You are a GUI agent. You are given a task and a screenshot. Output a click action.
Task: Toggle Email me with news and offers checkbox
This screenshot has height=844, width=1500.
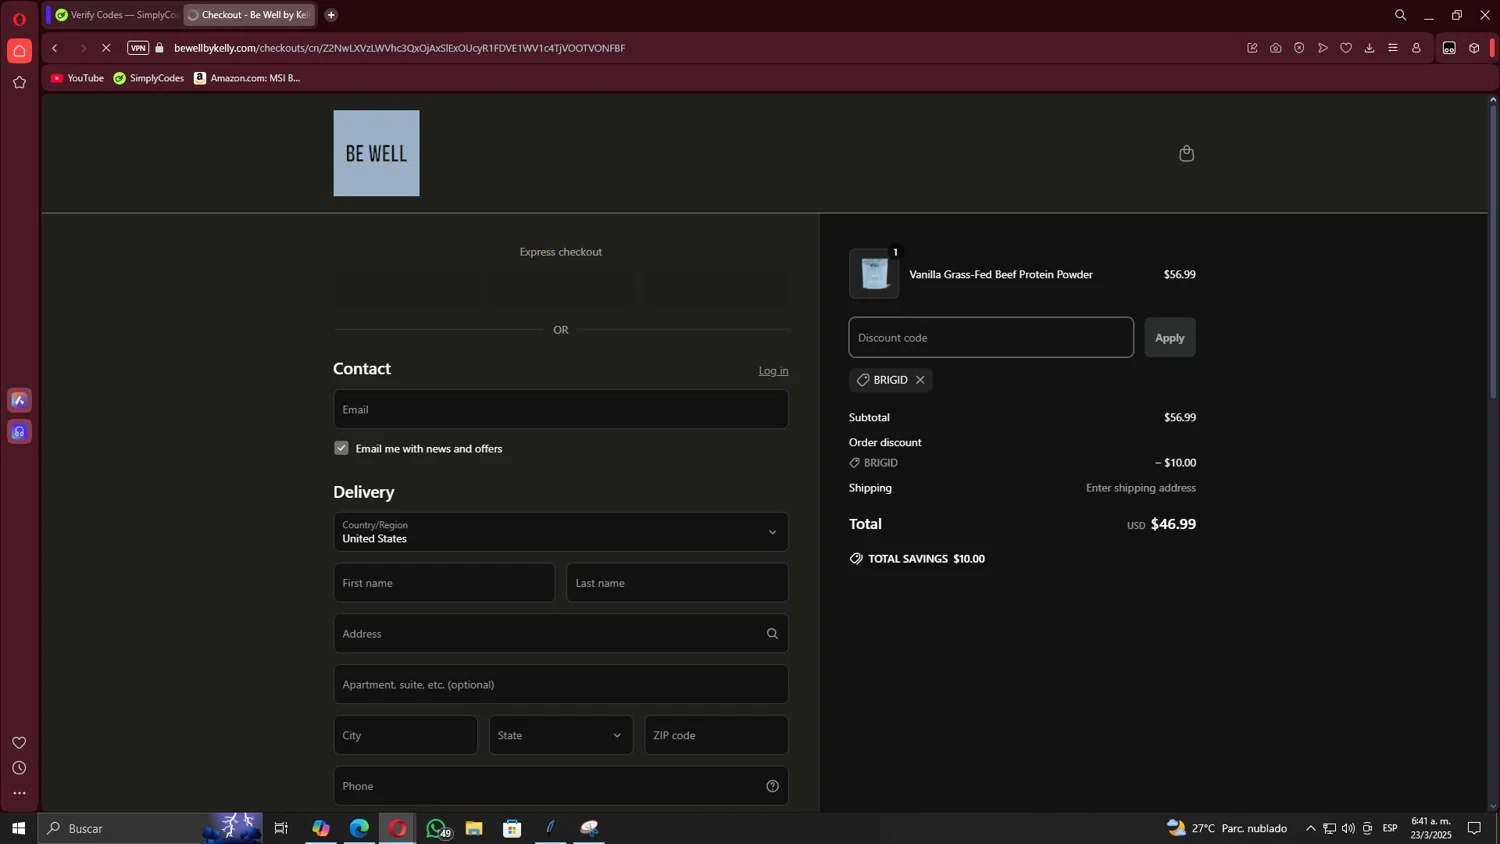pos(341,448)
